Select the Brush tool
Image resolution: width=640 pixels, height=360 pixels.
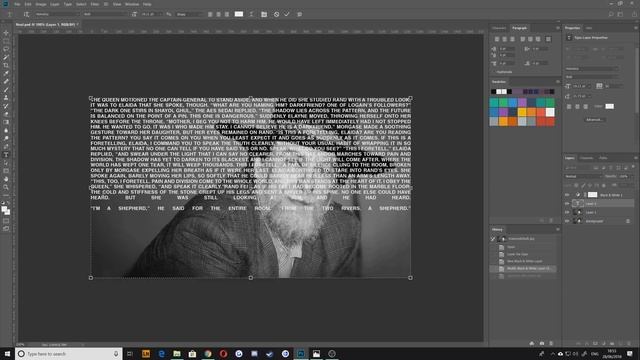coord(6,90)
